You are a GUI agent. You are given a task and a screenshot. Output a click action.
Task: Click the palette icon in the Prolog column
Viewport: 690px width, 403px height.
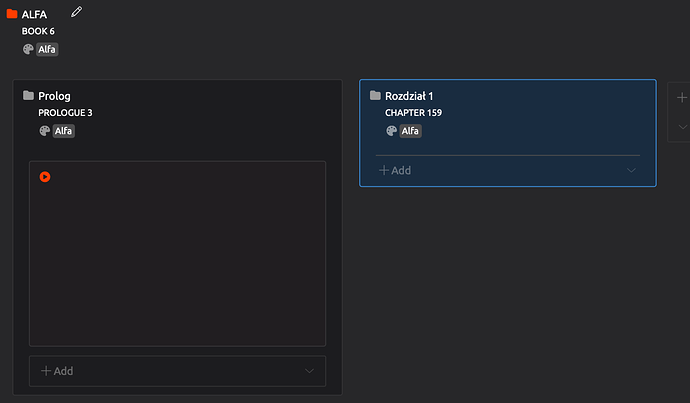point(44,130)
